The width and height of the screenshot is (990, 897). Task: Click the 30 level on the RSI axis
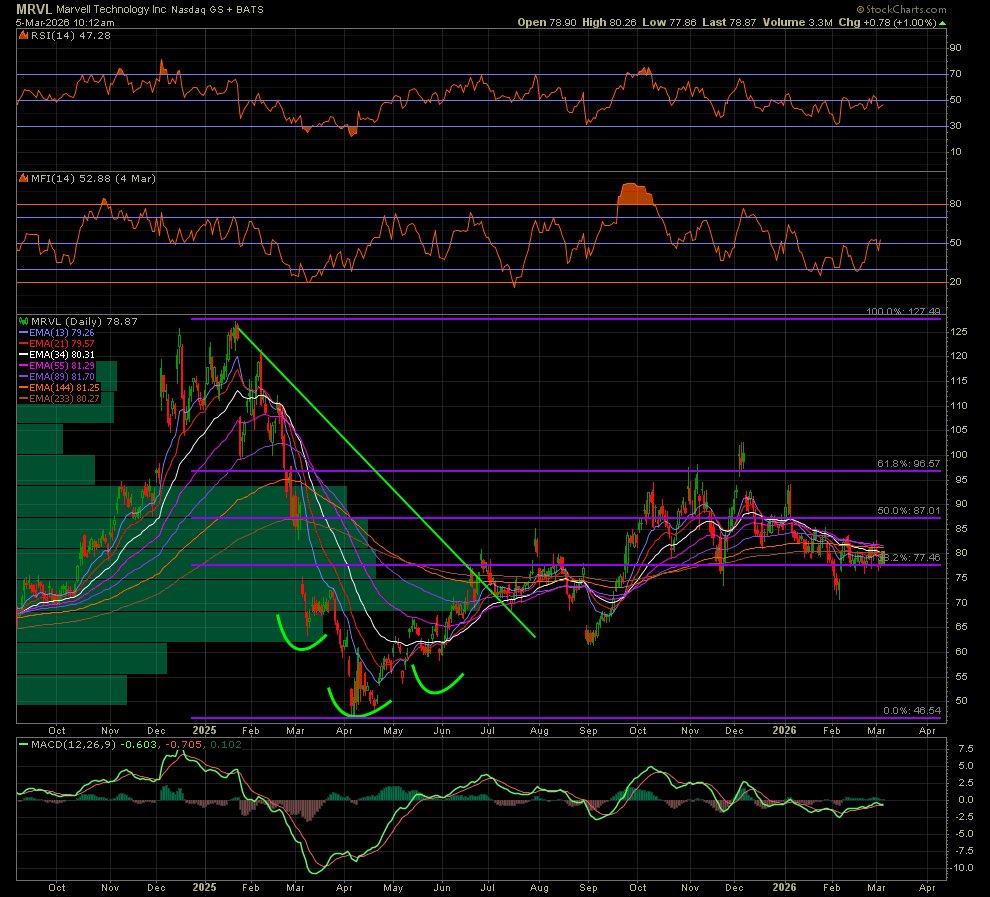point(955,126)
